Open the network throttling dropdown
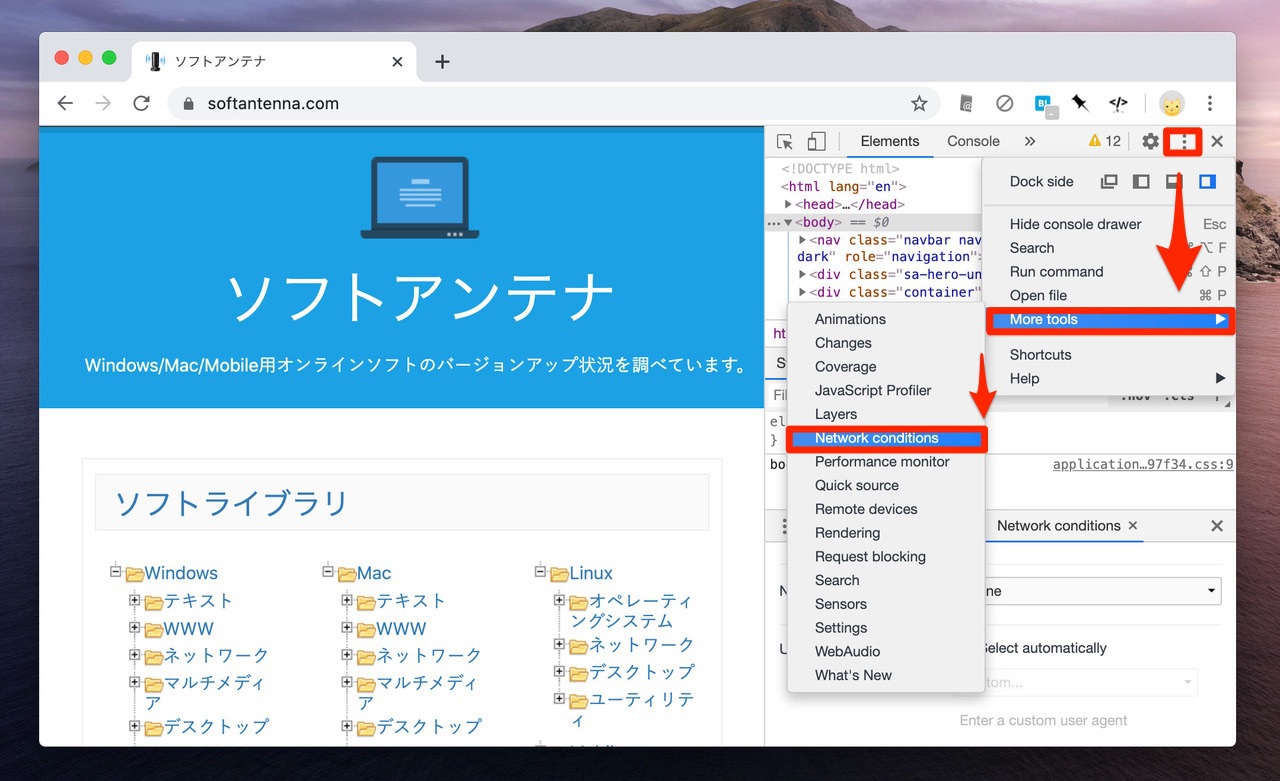The width and height of the screenshot is (1280, 781). coord(1100,591)
